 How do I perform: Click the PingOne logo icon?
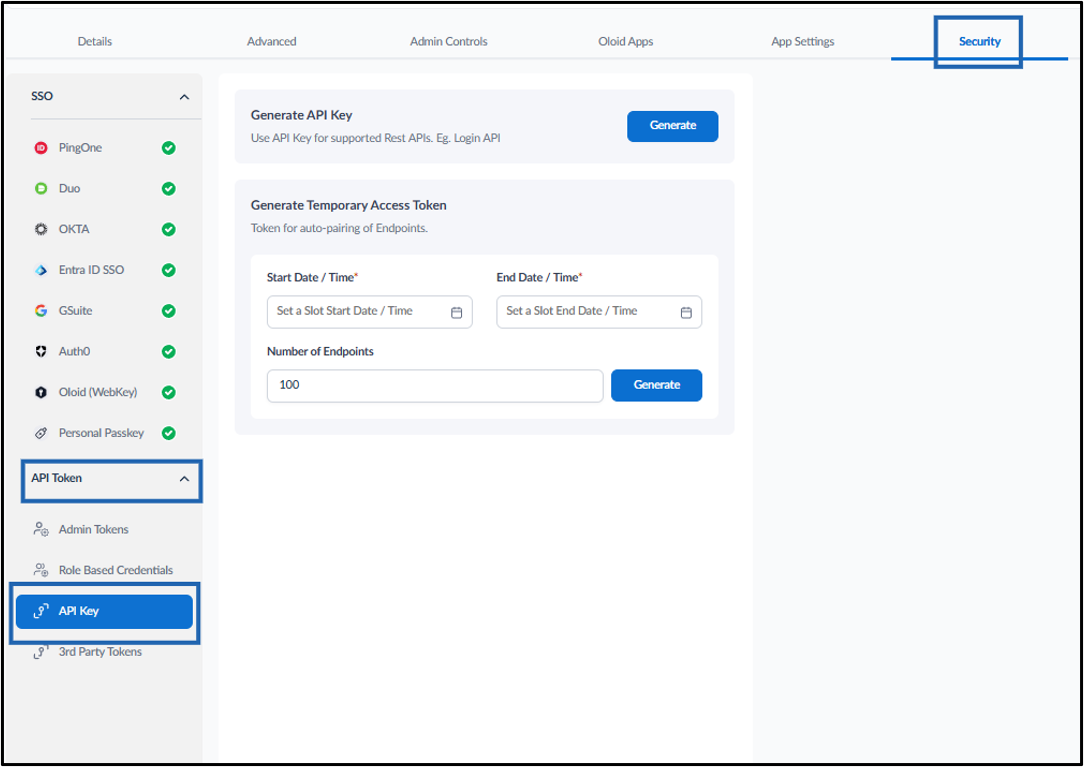pos(41,148)
